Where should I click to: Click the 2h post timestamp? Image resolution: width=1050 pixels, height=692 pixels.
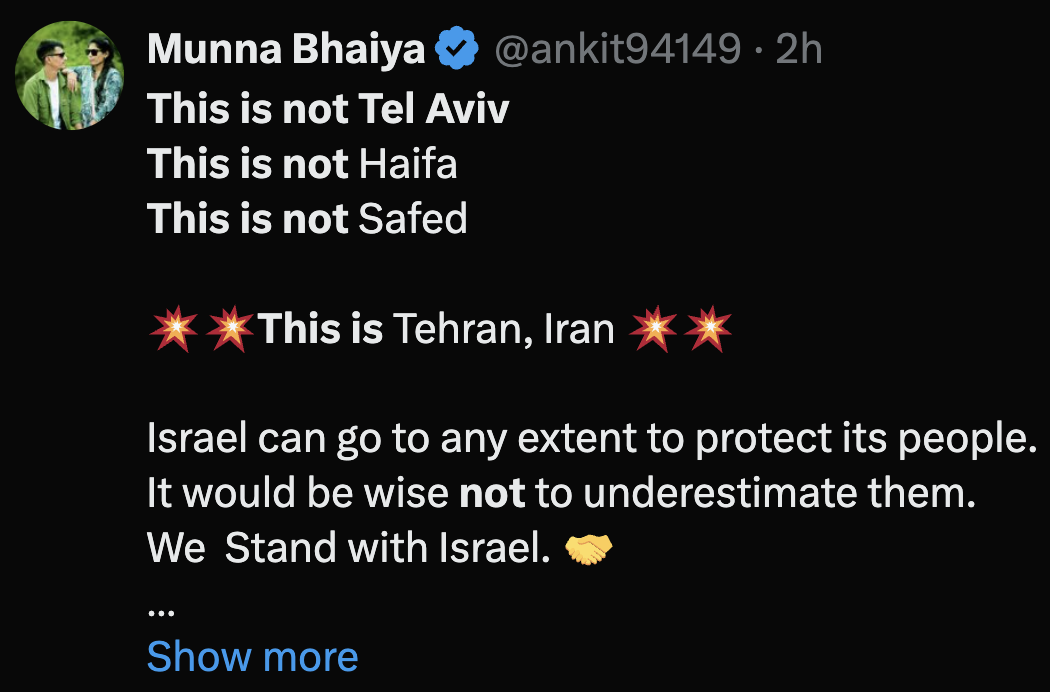(799, 48)
